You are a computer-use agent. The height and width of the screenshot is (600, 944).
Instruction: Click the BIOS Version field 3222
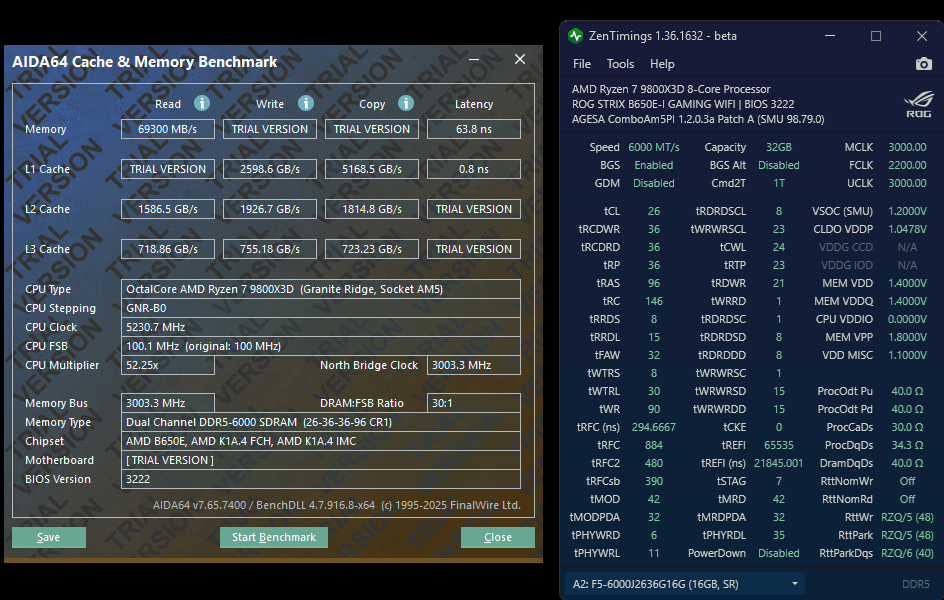321,479
